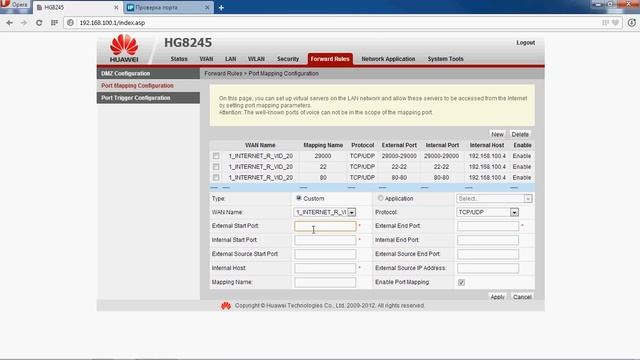
Task: Open the Status tab
Action: click(x=179, y=59)
